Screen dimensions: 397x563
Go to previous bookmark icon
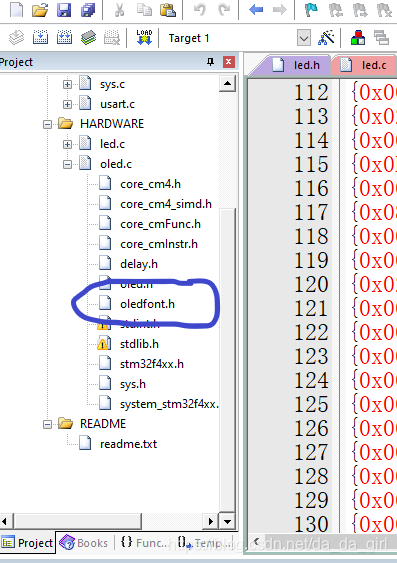tap(335, 9)
